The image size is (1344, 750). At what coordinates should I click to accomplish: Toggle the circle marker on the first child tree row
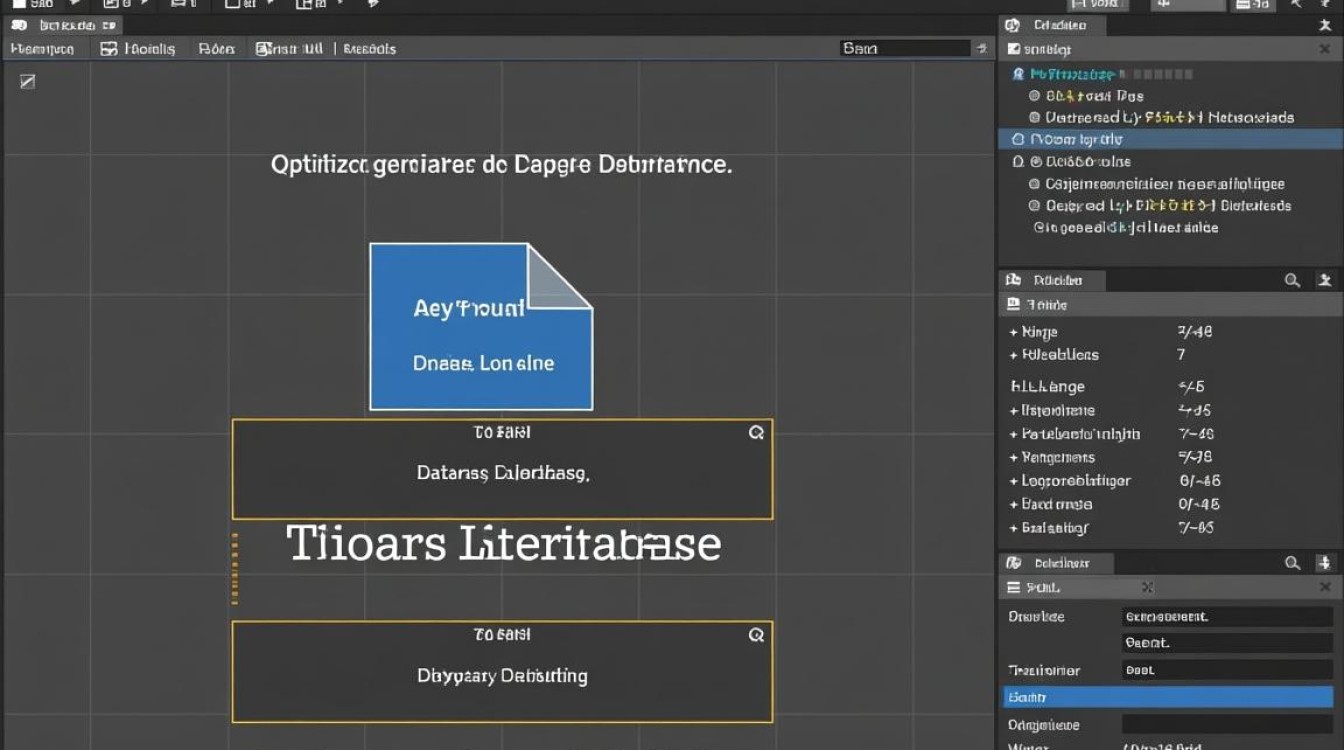(1035, 97)
